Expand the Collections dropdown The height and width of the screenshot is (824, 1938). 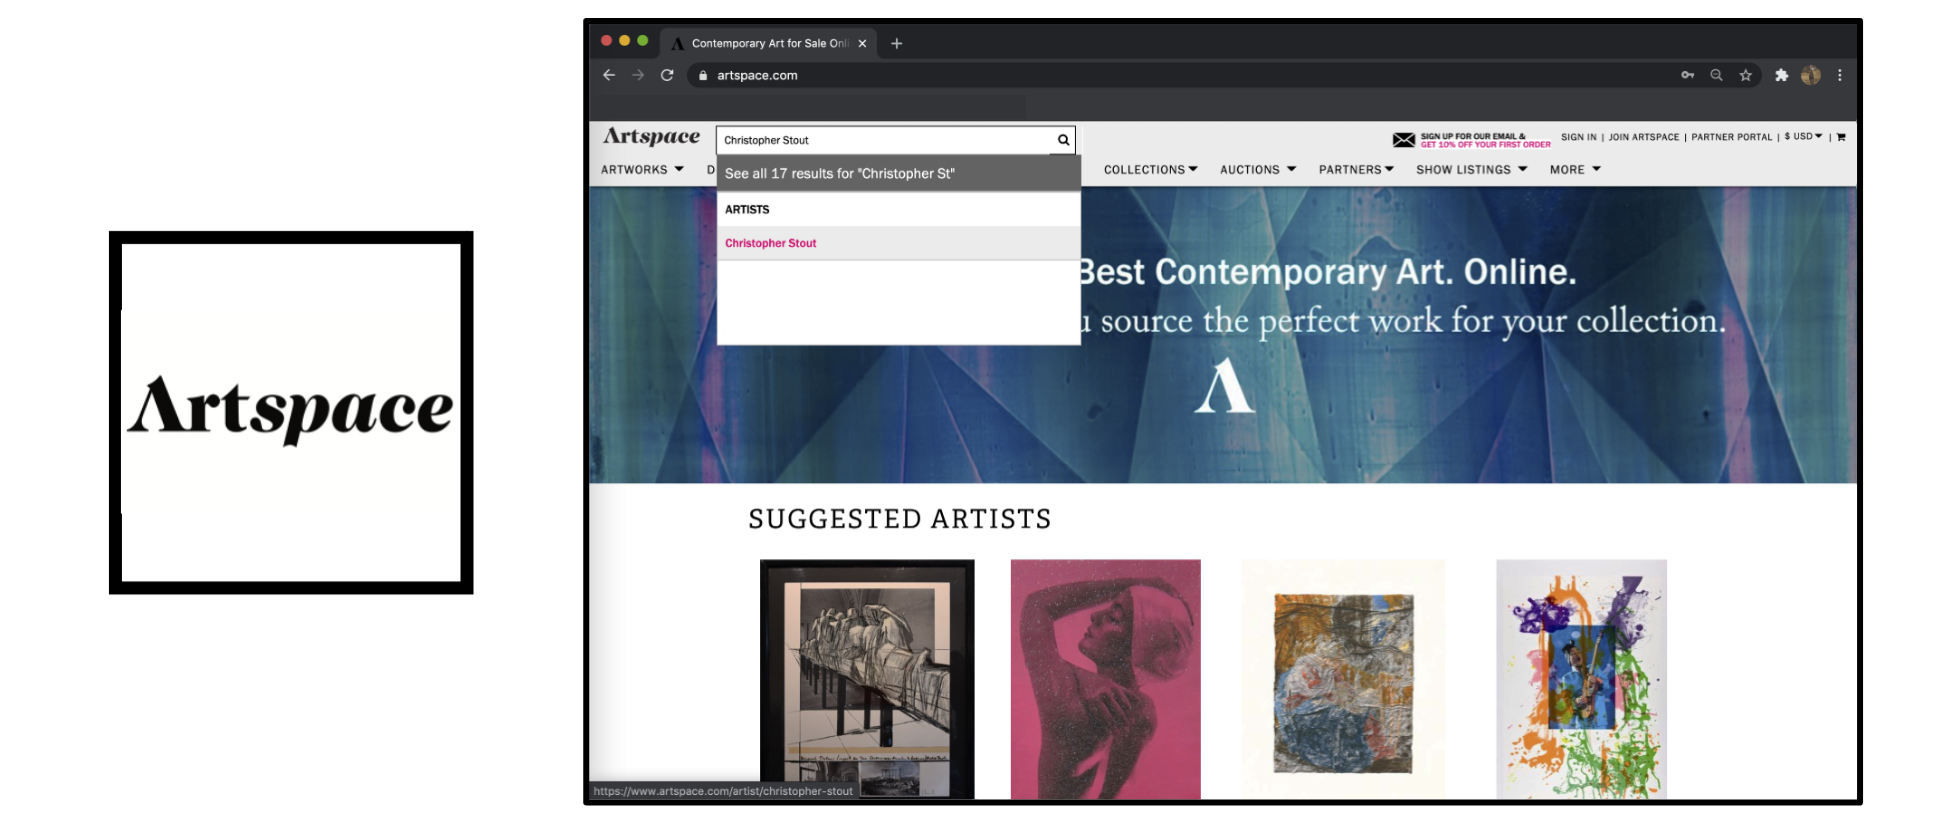(1150, 170)
